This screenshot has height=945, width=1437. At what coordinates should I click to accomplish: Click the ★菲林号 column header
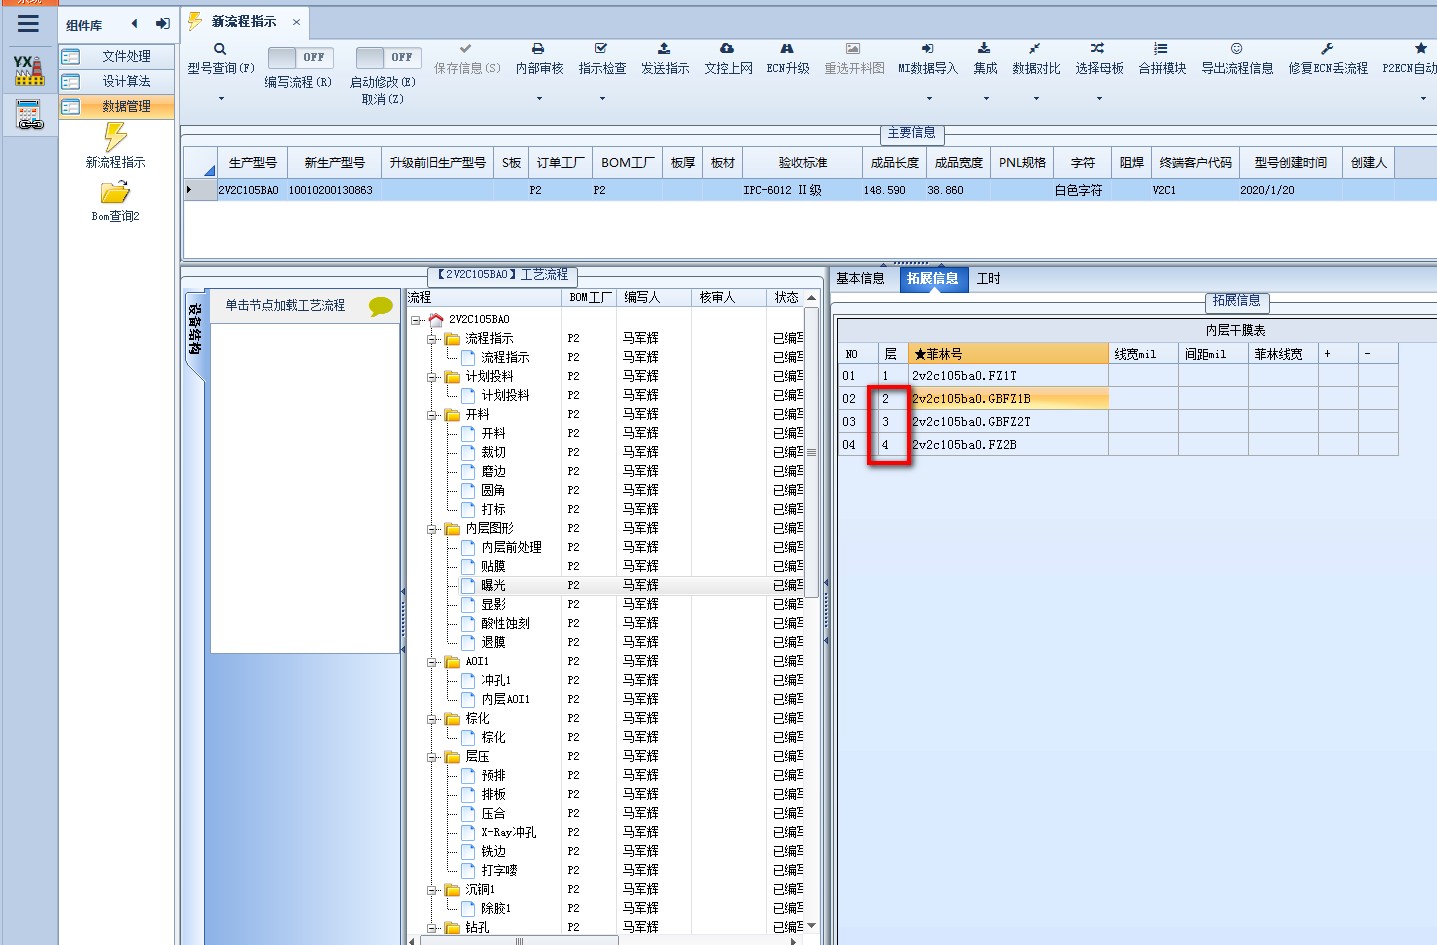pos(1008,354)
